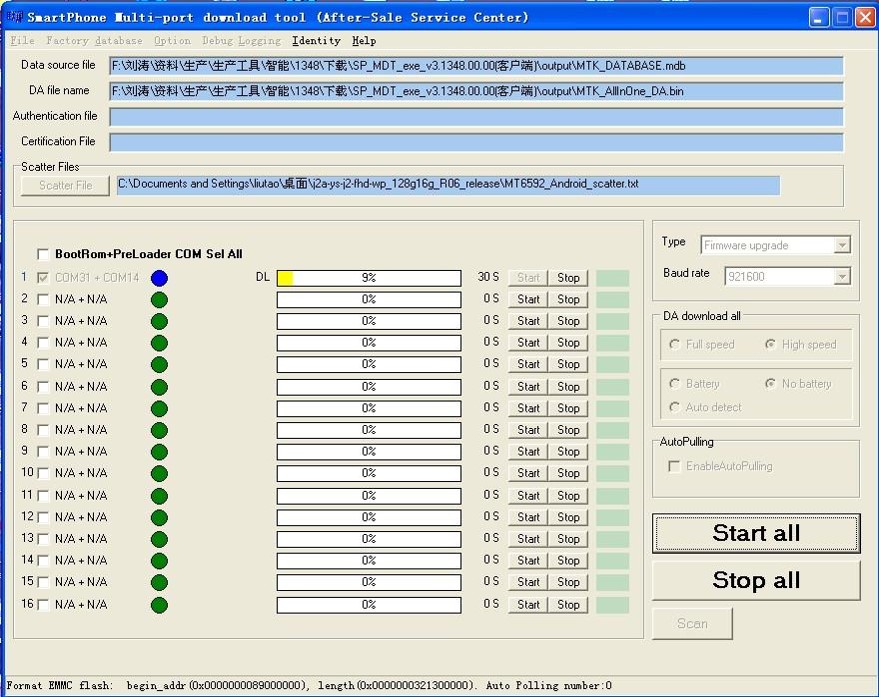Screen dimensions: 879x697
Task: Click Start for port 6
Action: (x=528, y=386)
